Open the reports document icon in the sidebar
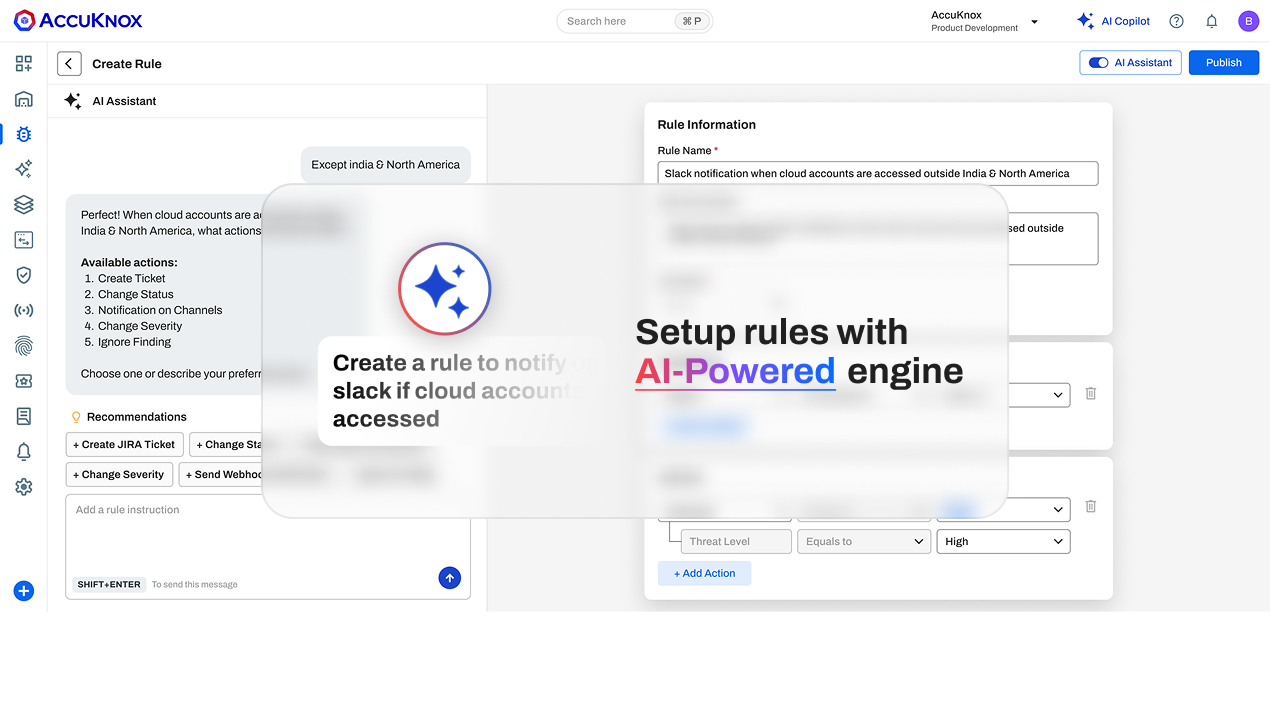1270x706 pixels. (23, 416)
